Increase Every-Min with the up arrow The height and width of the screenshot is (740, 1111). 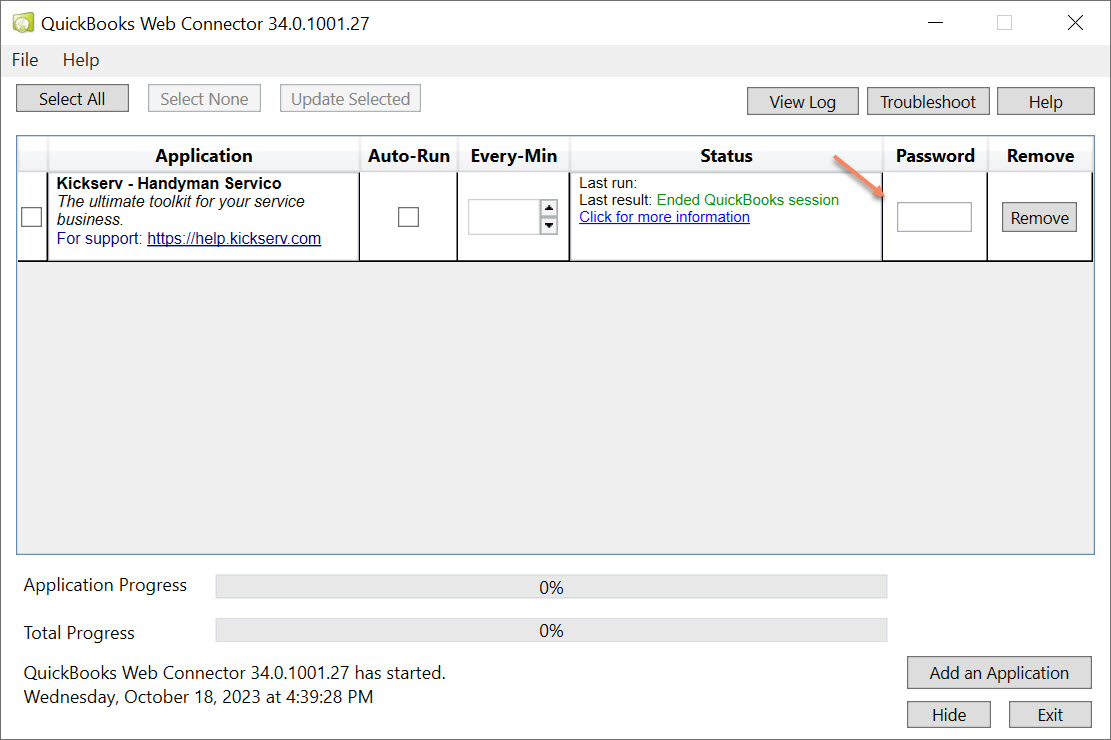(548, 208)
